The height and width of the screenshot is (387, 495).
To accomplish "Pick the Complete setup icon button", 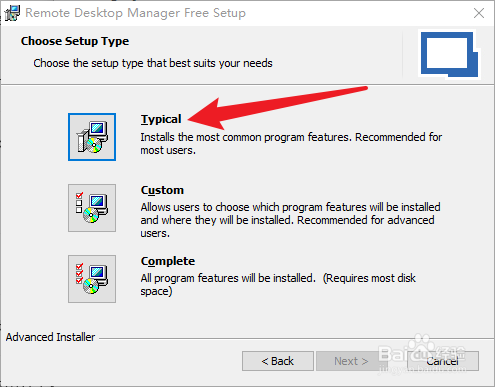I will 92,279.
